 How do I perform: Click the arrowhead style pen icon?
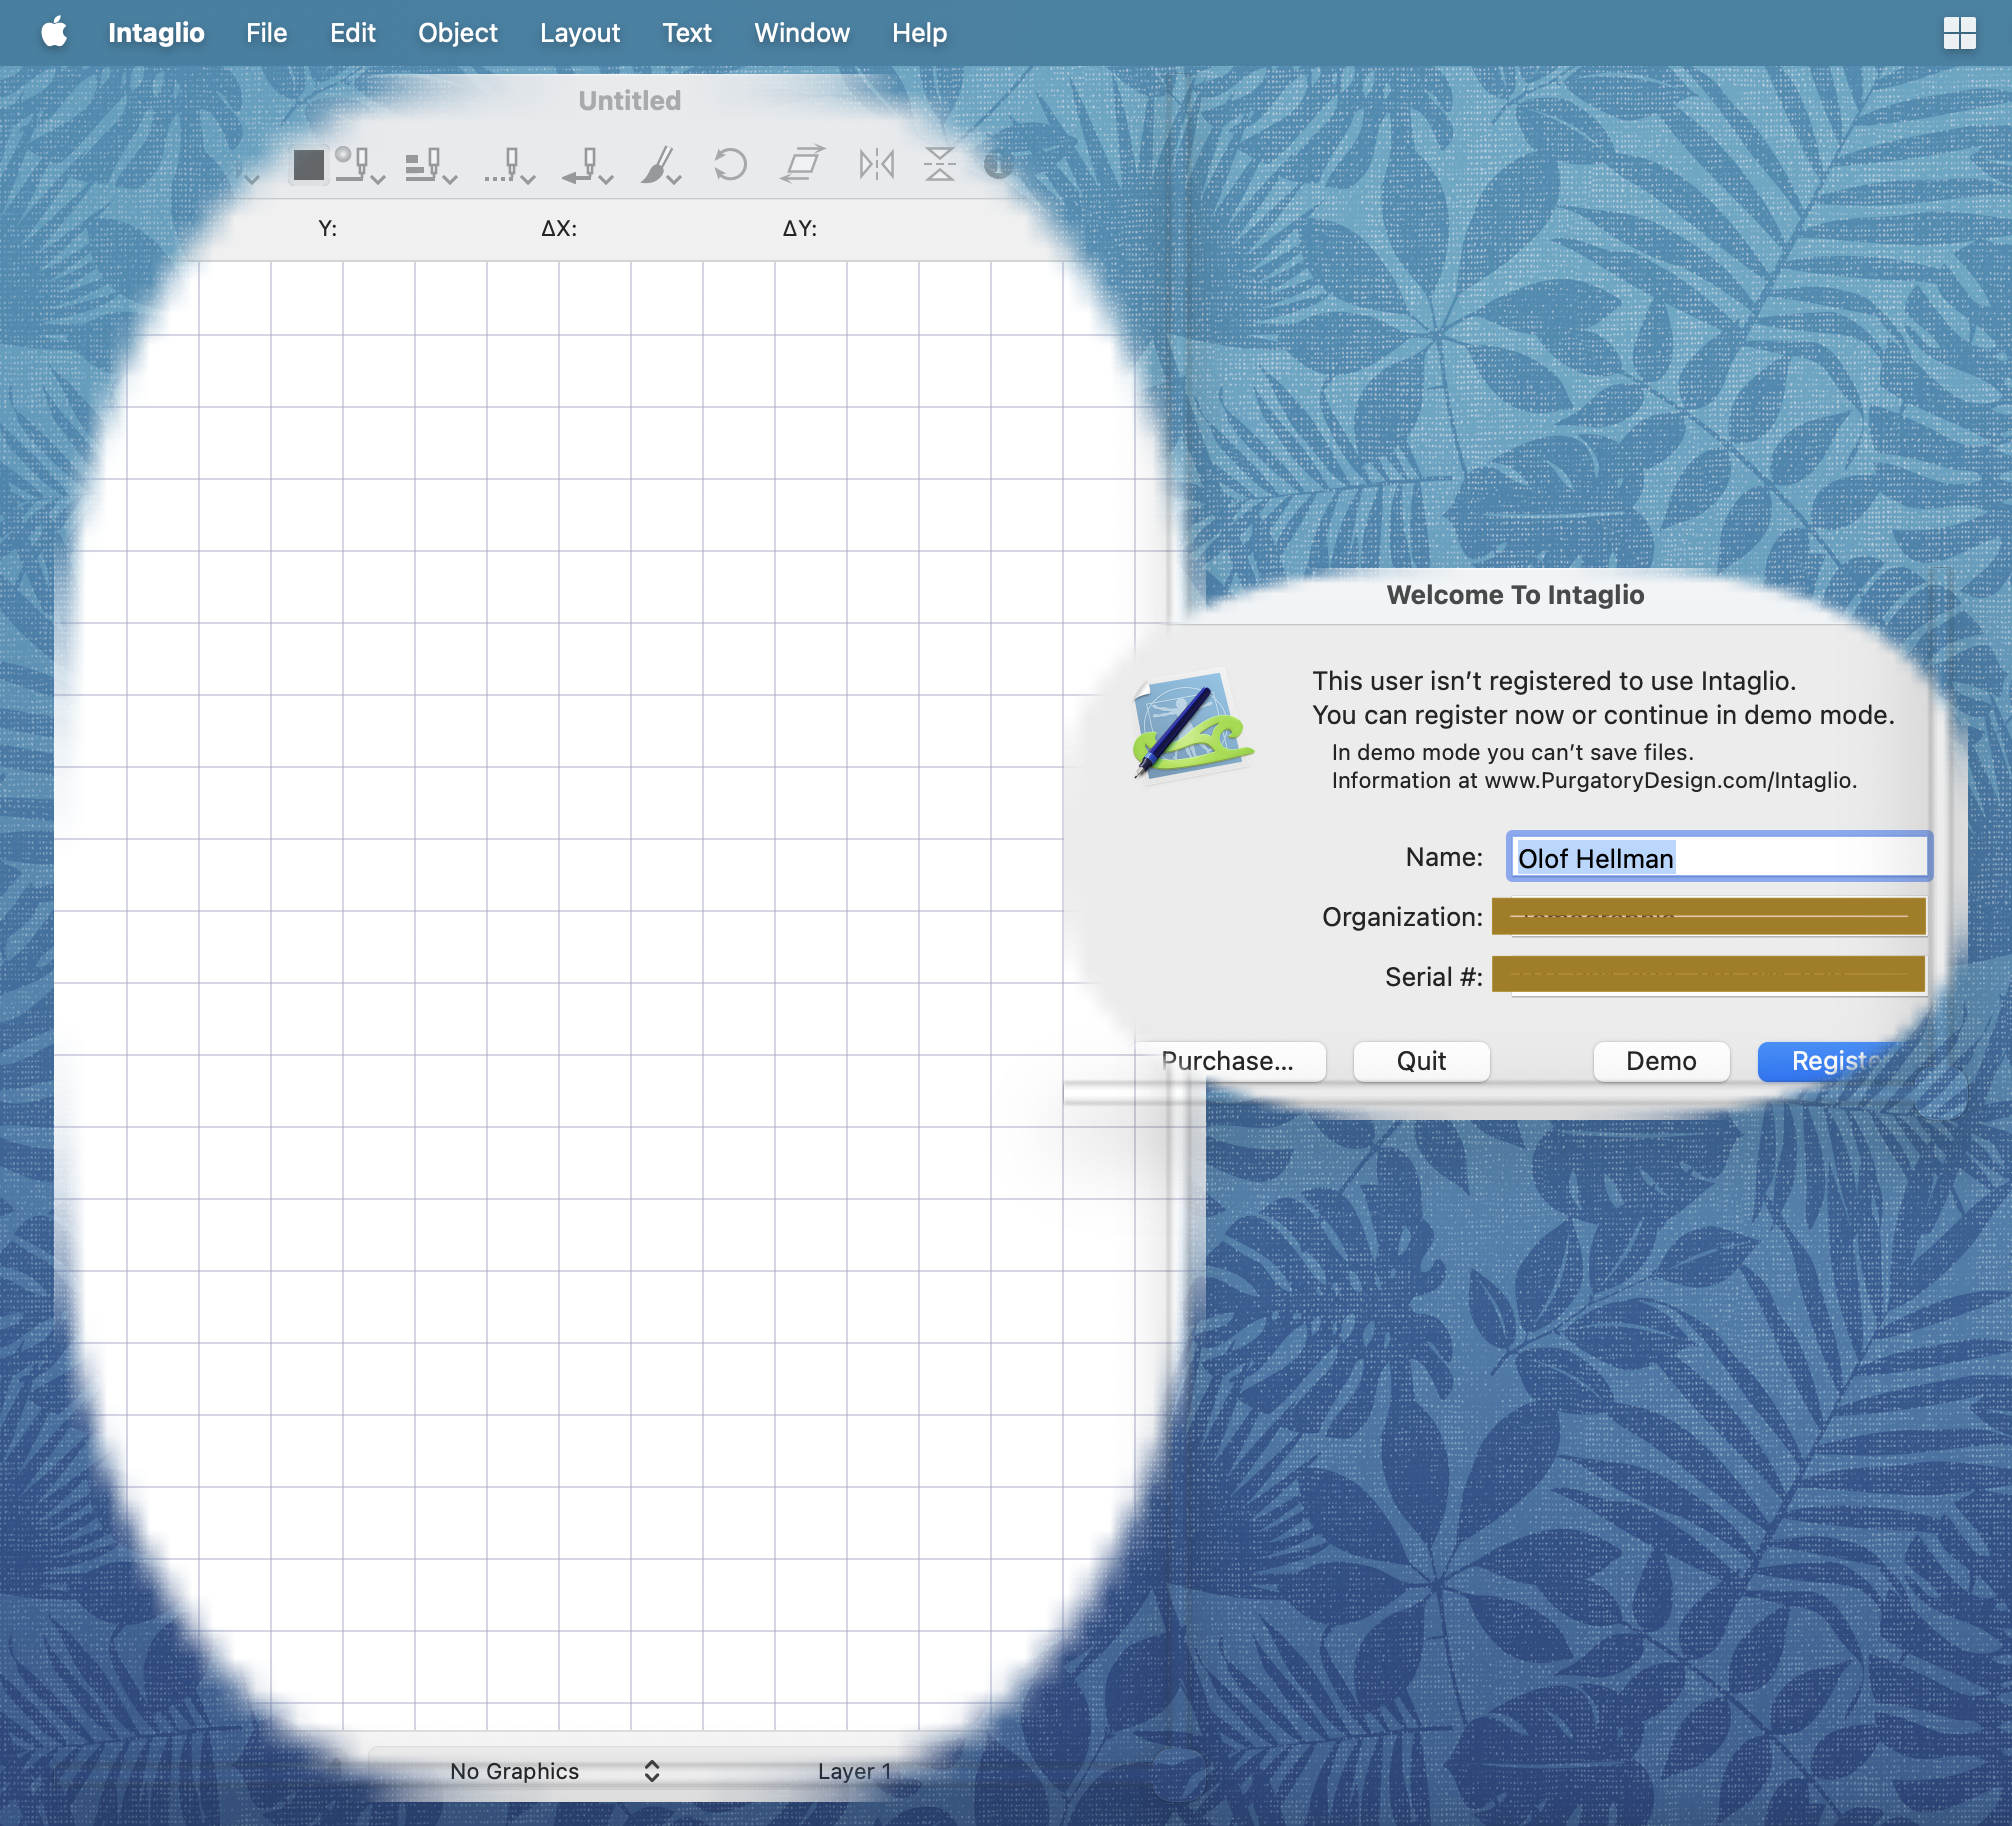tap(586, 165)
